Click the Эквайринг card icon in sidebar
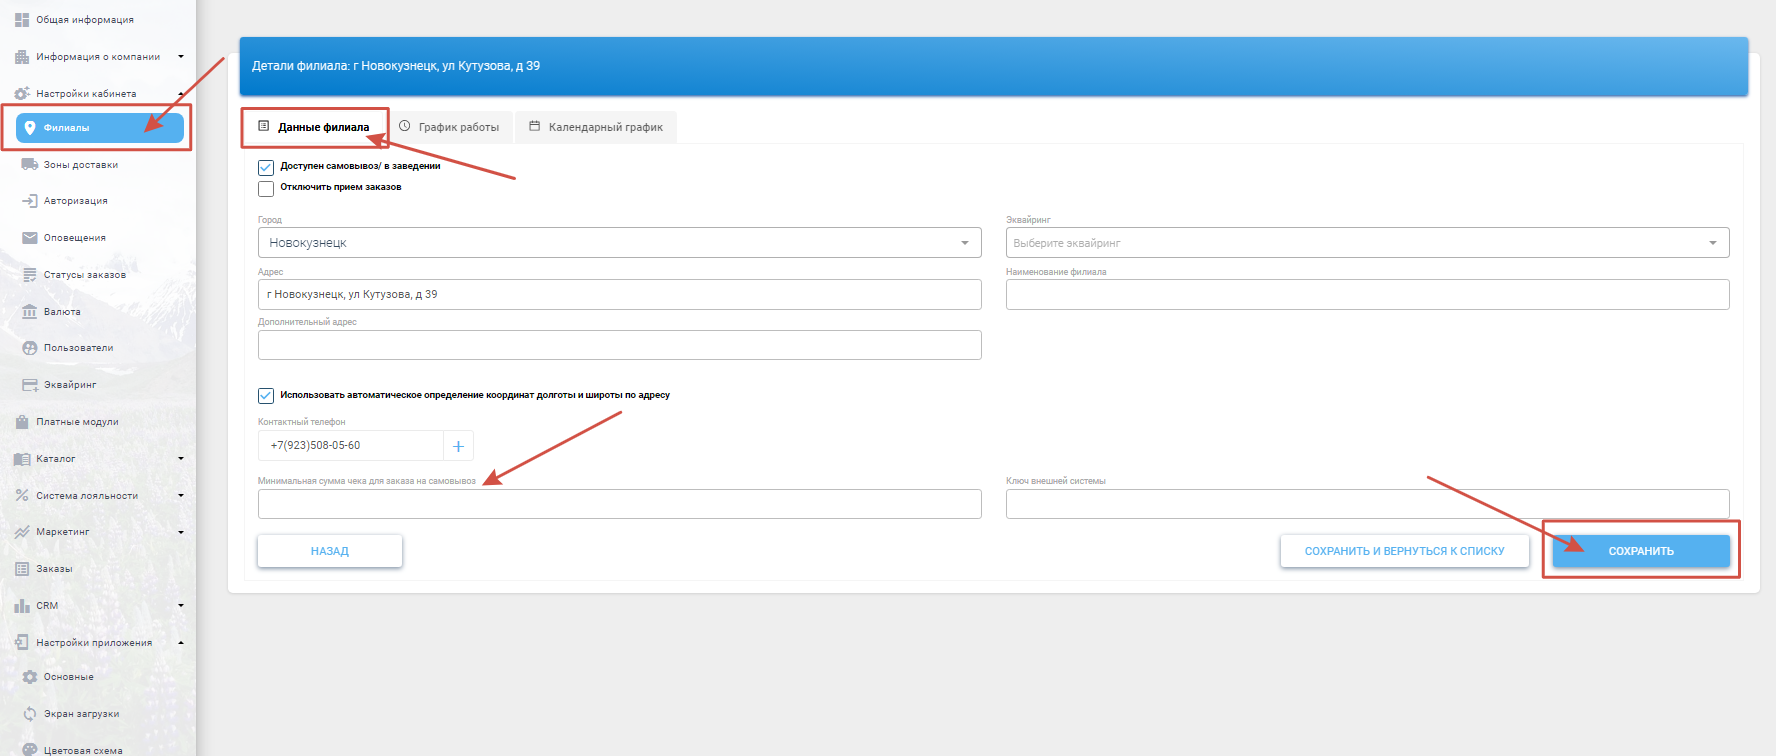The width and height of the screenshot is (1776, 756). [30, 385]
